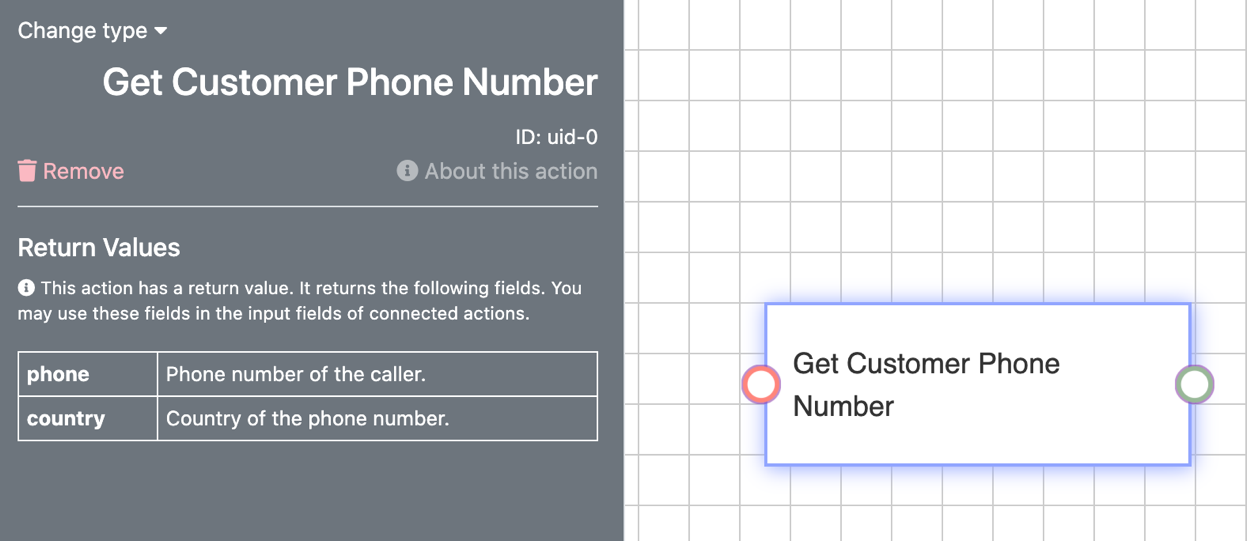Click the green output connector on the node
1247x541 pixels.
tap(1194, 384)
